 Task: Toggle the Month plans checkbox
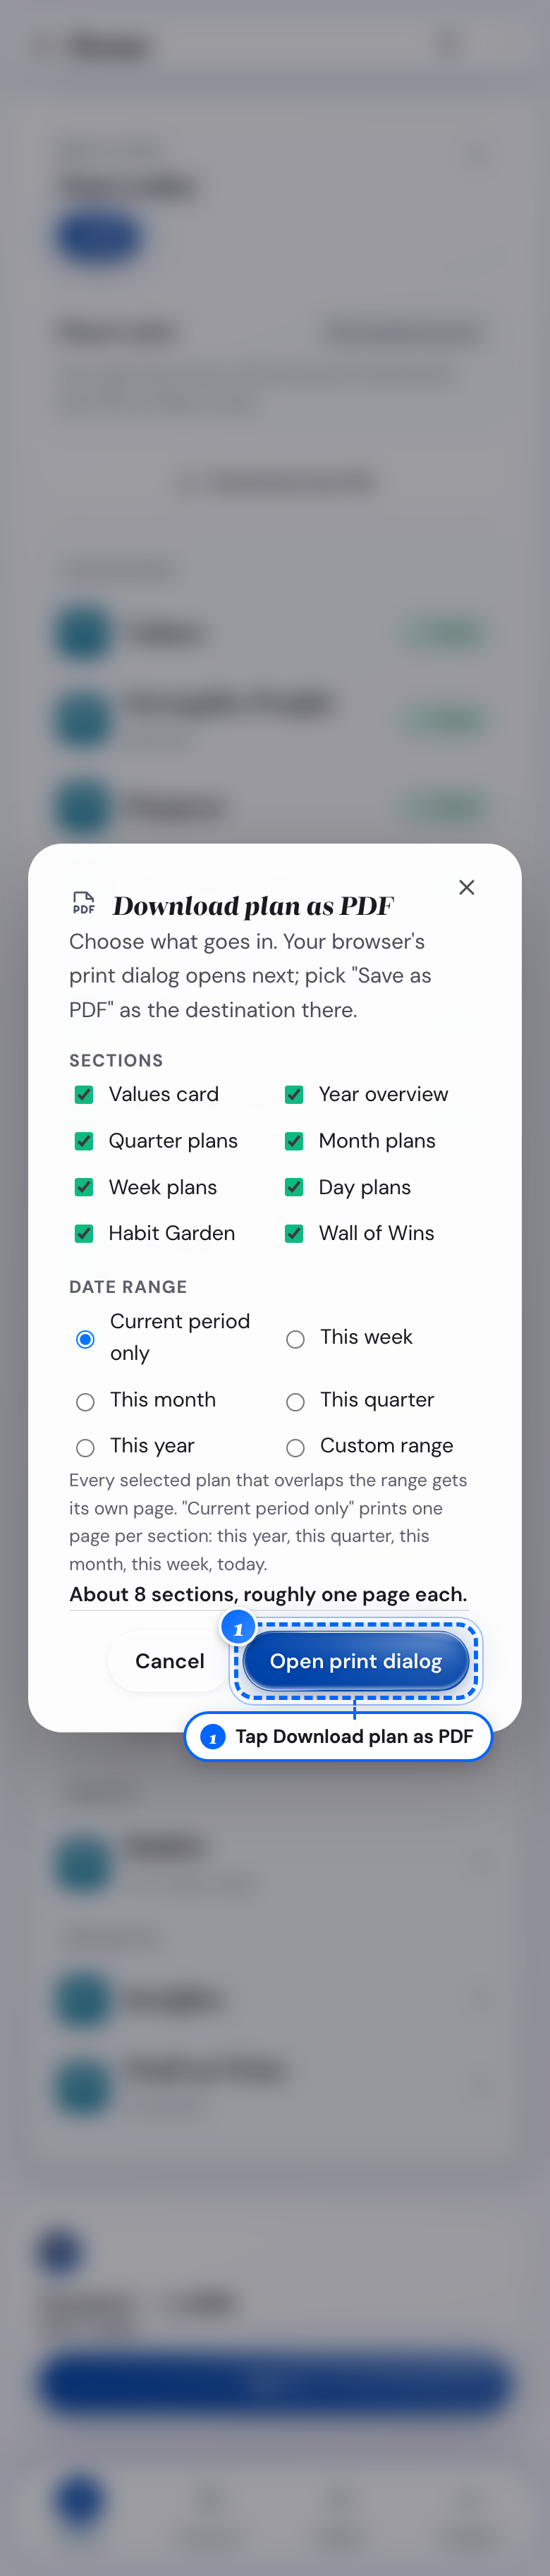tap(294, 1141)
